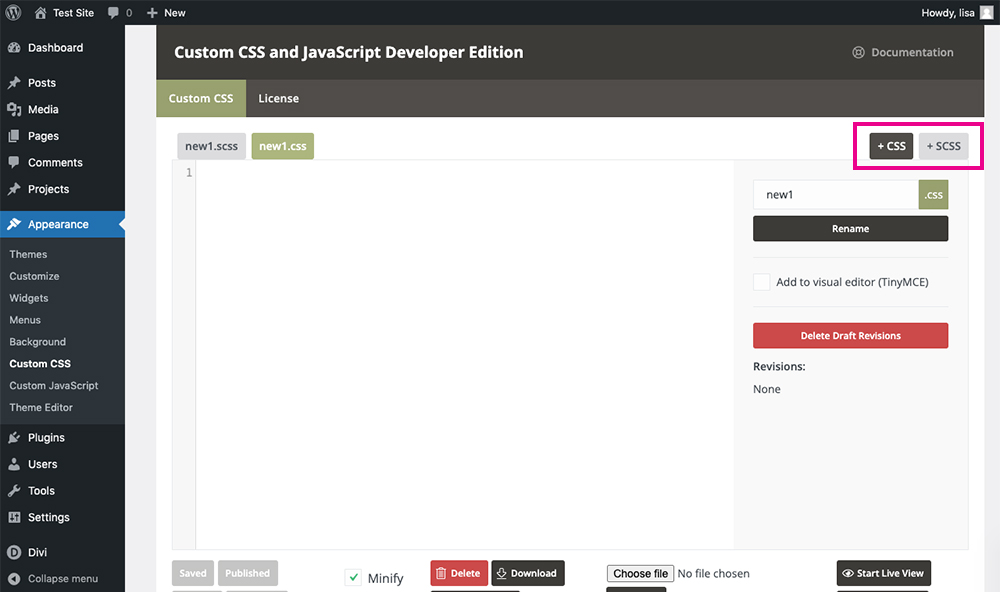Click the Appearance paintbrush icon
This screenshot has height=592, width=1000.
pos(14,225)
